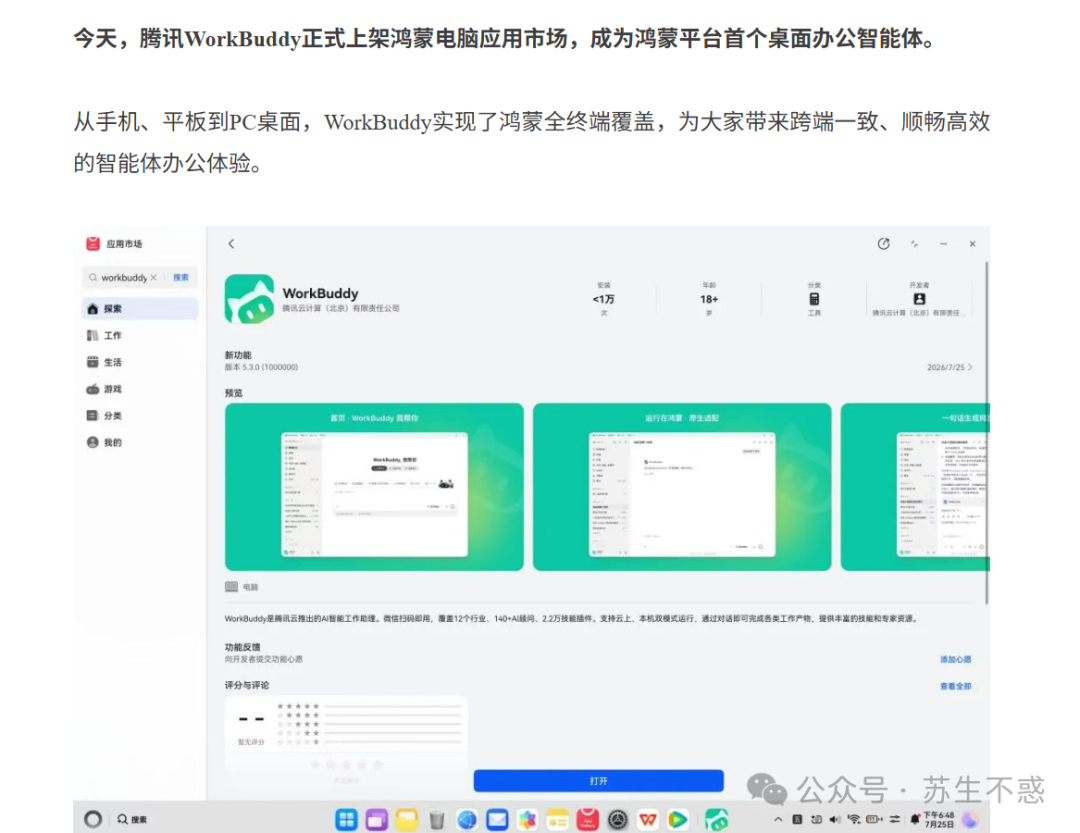Click the WorkBuddy app title text
The height and width of the screenshot is (833, 1080).
pyautogui.click(x=320, y=294)
